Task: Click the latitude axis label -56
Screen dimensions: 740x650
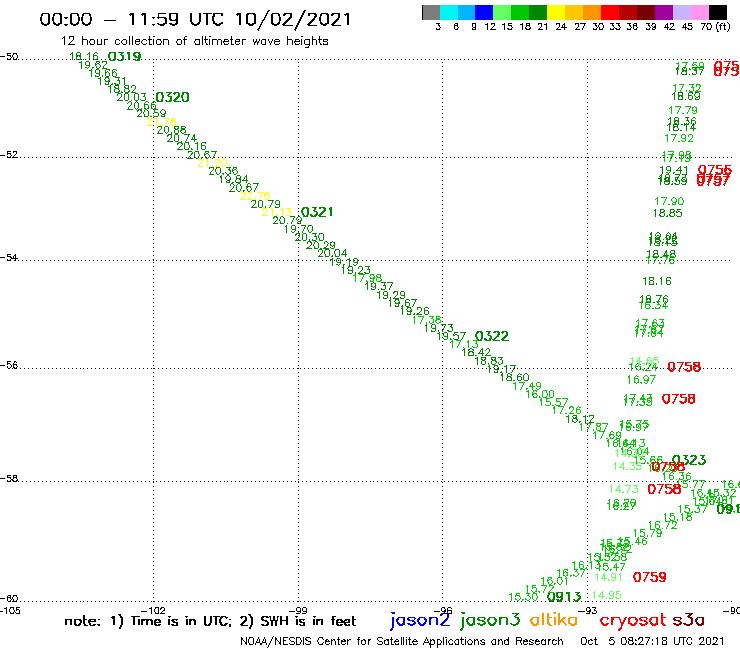Action: [x=9, y=365]
